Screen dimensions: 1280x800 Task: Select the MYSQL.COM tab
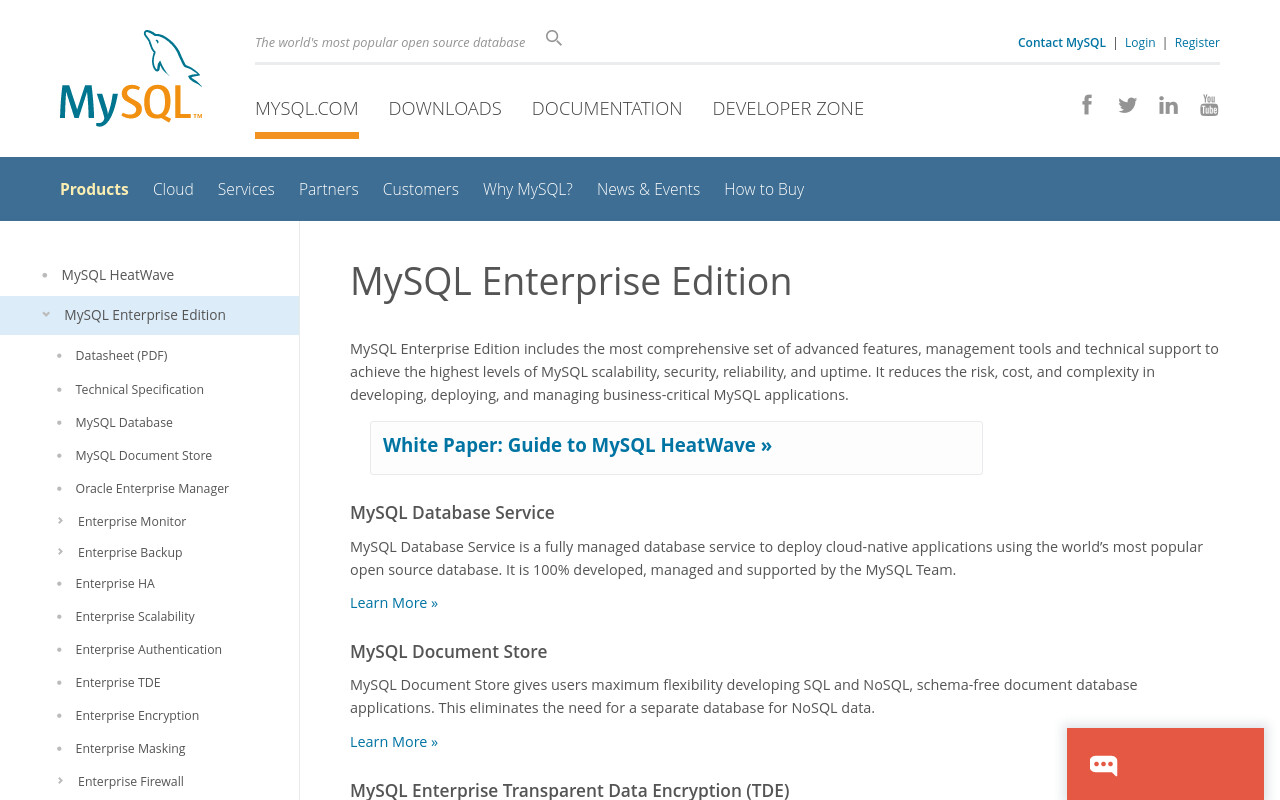307,108
